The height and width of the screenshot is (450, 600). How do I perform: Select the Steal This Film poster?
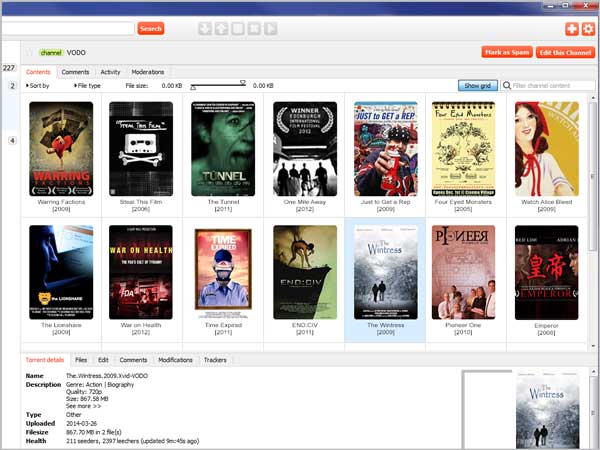coord(141,149)
